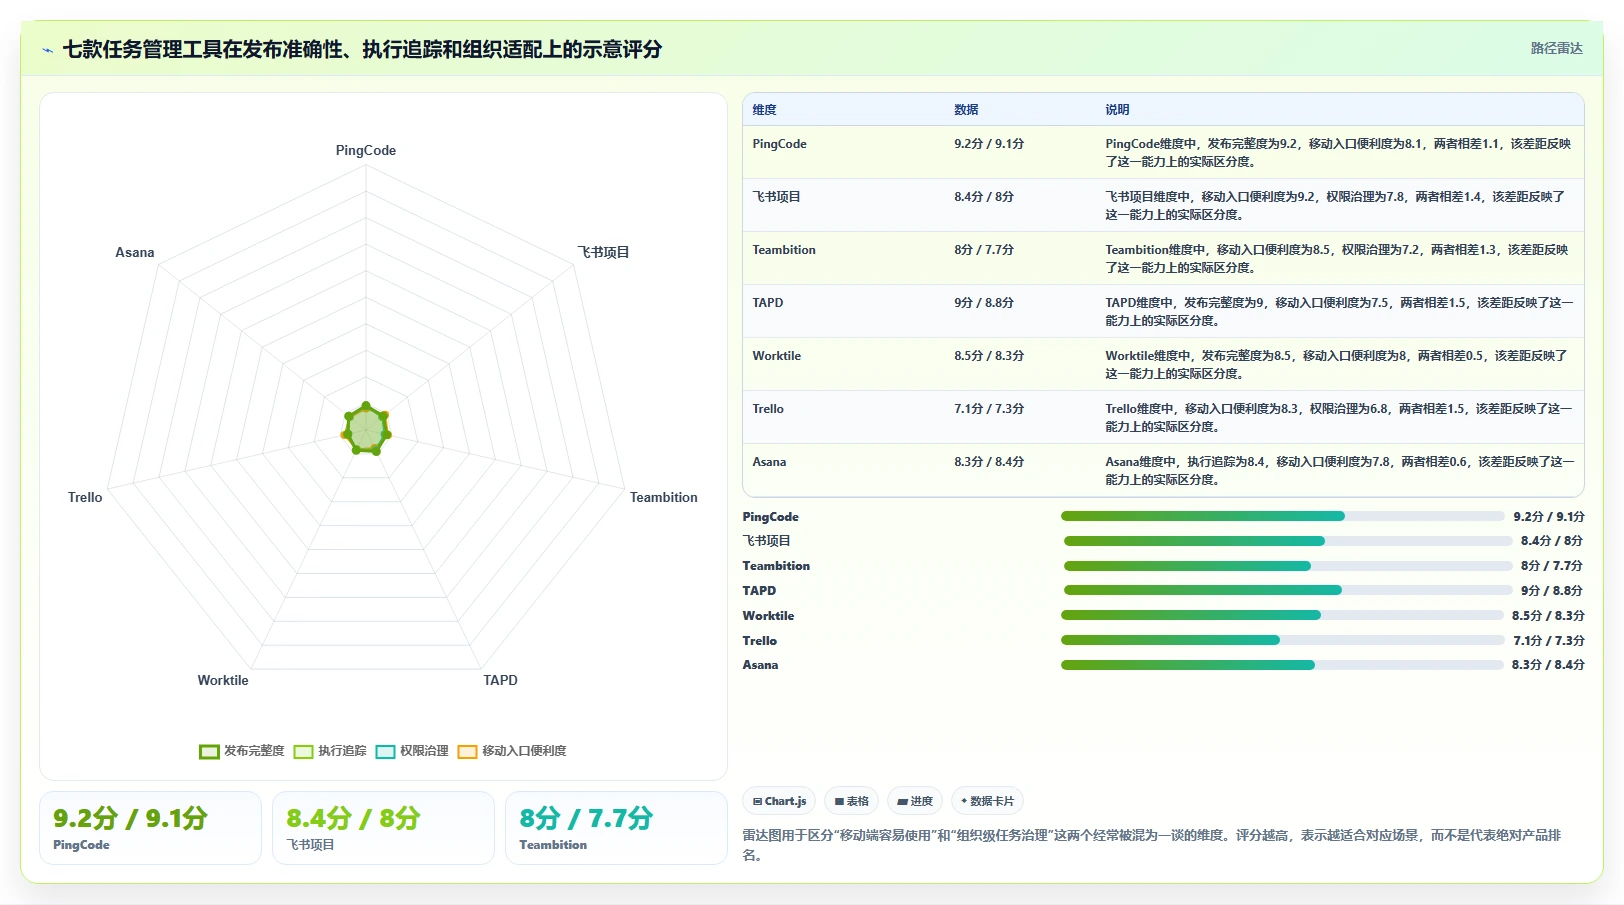Toggle the 执行追踪 legend swatch
The height and width of the screenshot is (905, 1624).
(304, 752)
